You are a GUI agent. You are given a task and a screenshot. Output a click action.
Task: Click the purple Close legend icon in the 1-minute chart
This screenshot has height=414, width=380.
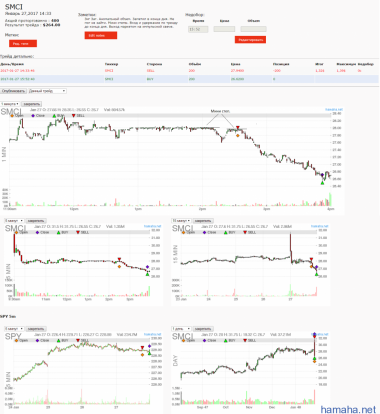coord(33,116)
